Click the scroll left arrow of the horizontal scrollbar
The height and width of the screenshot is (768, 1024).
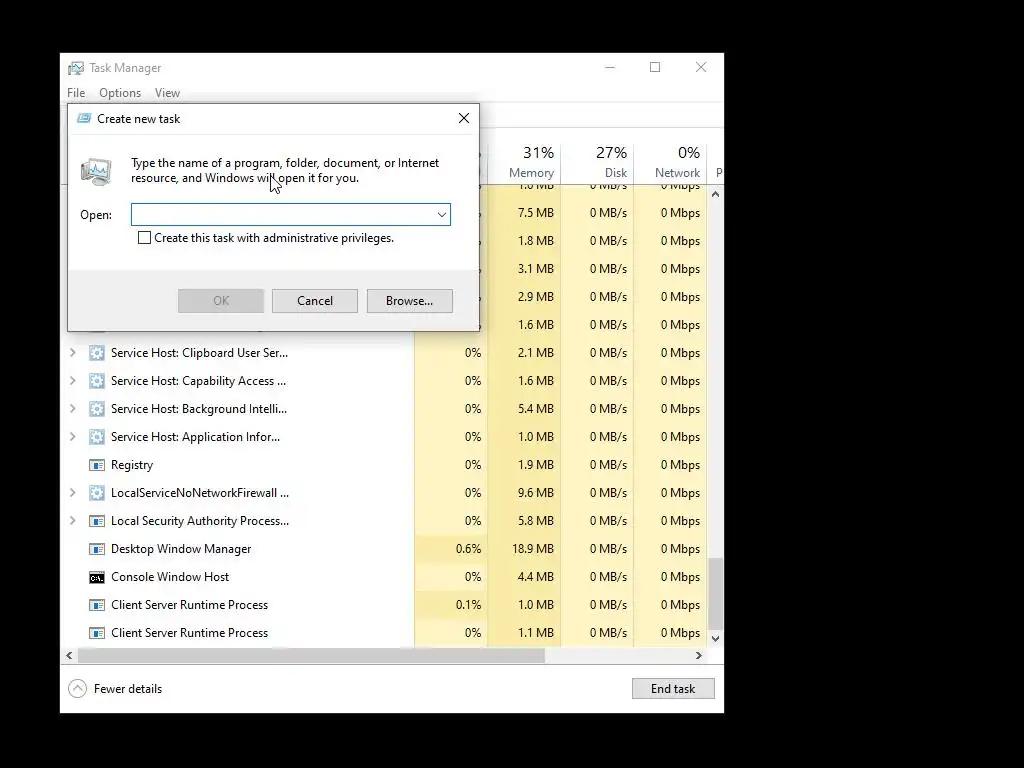tap(69, 656)
